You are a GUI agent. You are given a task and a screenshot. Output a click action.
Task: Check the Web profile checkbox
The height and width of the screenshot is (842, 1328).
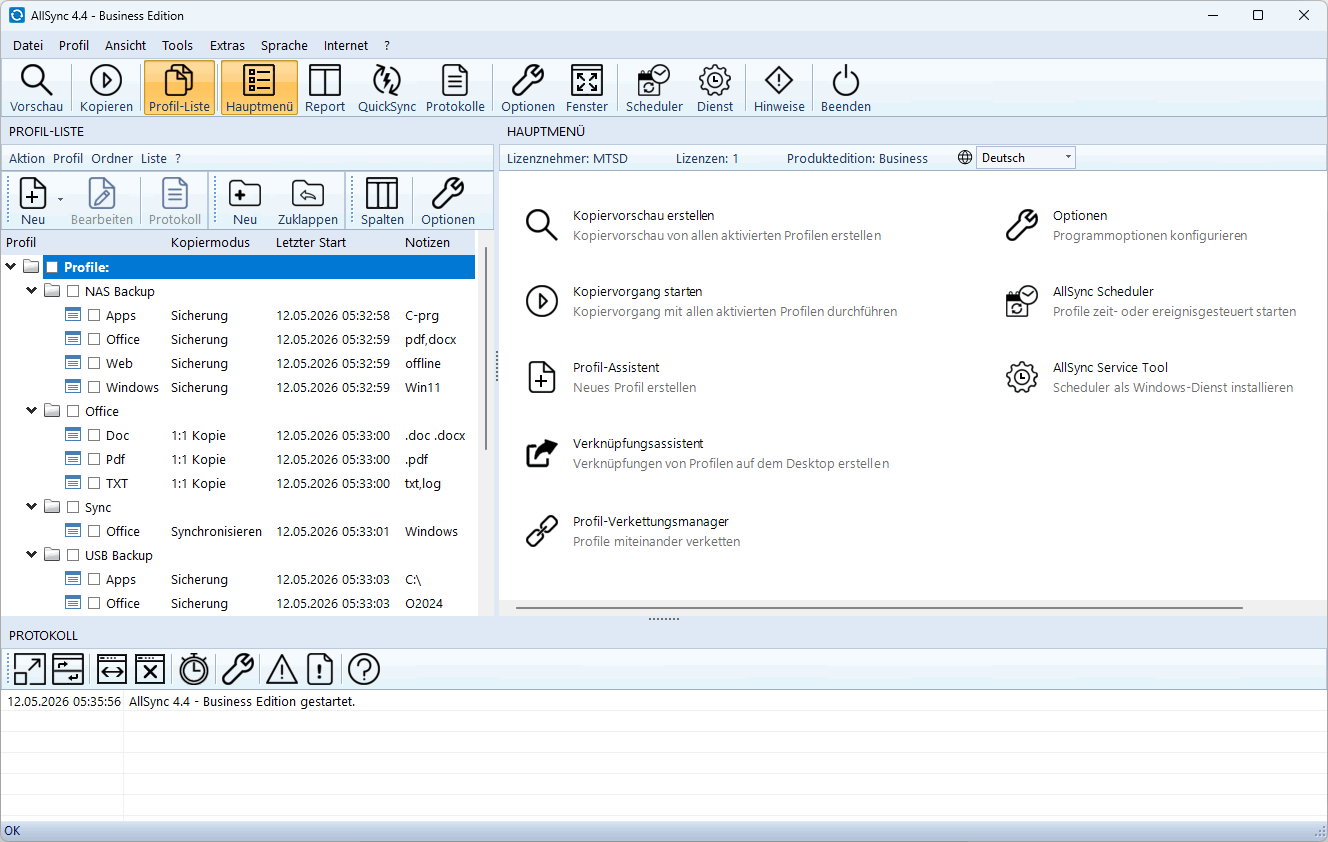click(94, 363)
